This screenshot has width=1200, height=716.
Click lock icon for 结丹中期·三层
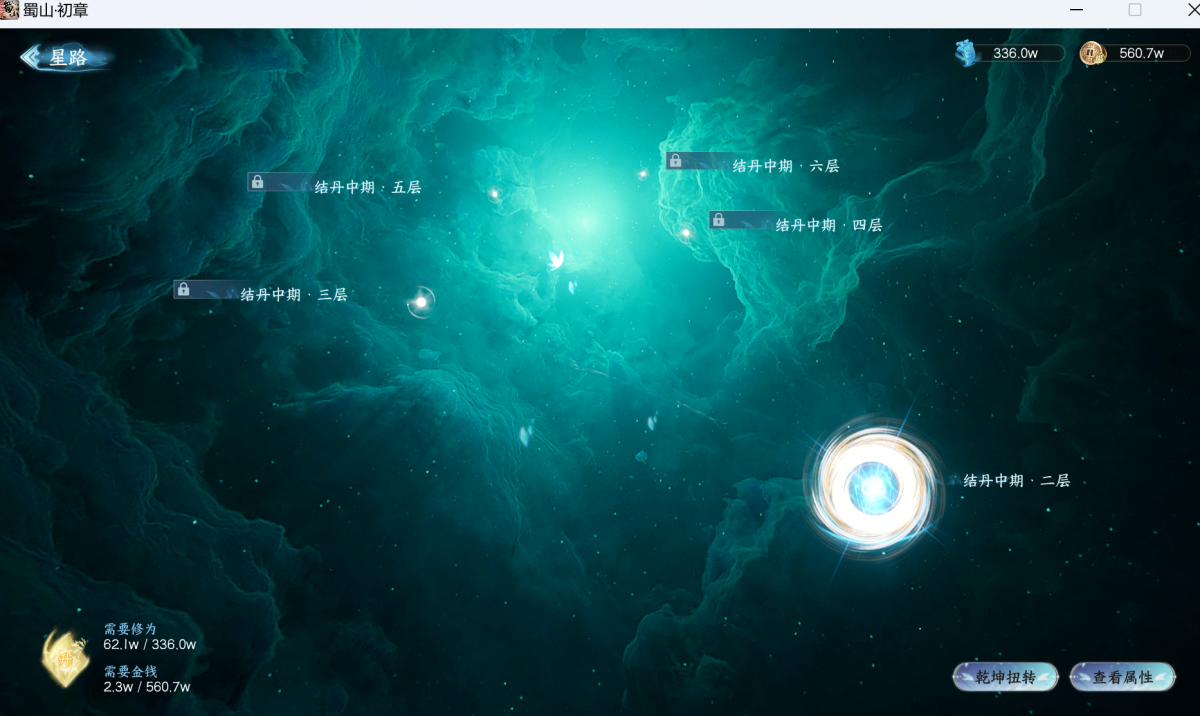[183, 289]
